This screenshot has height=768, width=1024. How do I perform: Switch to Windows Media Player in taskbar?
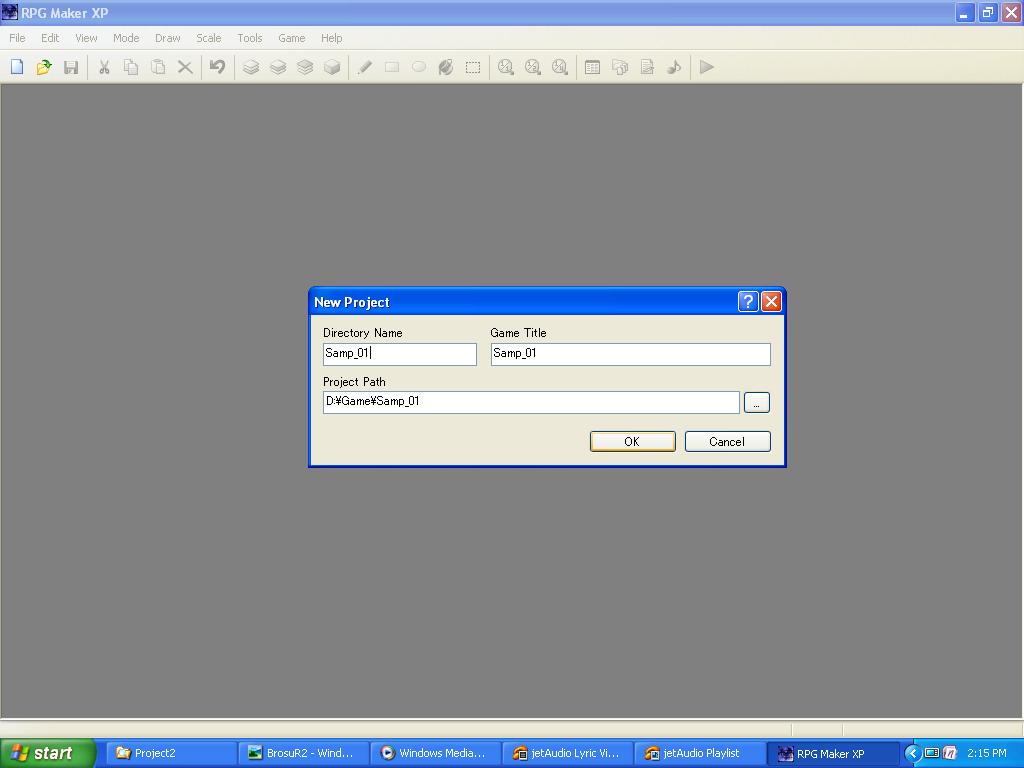[436, 753]
